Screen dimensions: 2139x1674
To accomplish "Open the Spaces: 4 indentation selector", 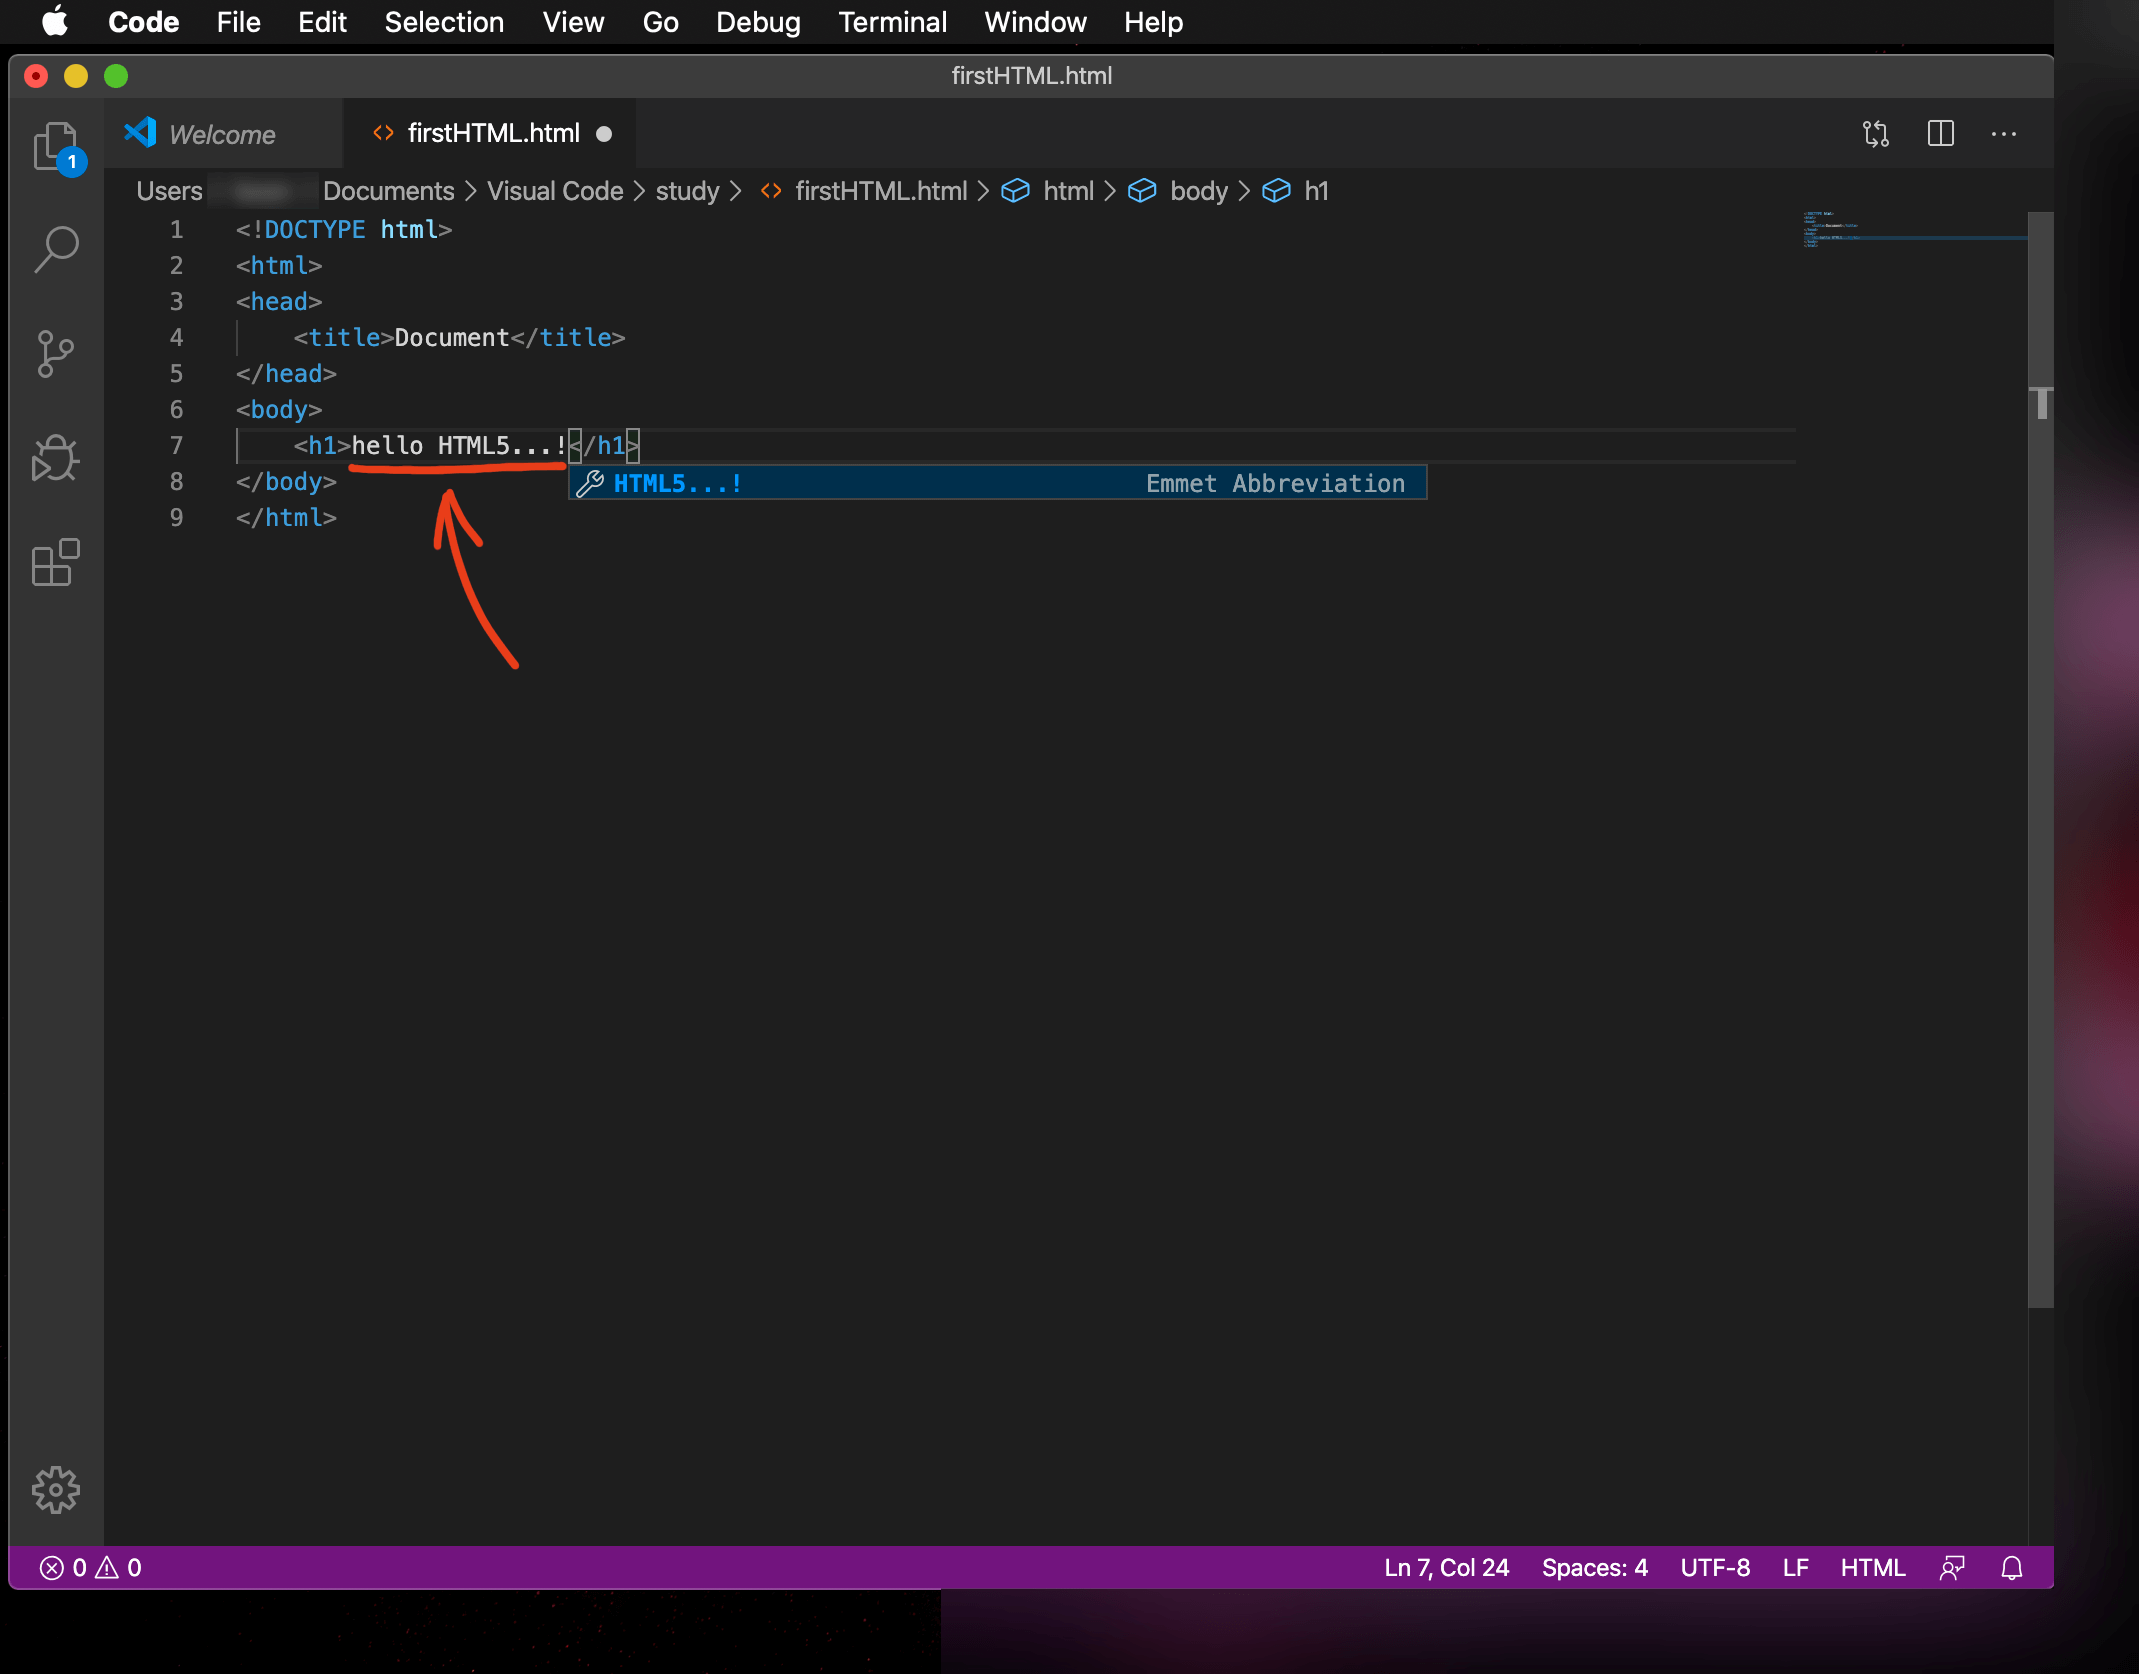I will tap(1594, 1568).
